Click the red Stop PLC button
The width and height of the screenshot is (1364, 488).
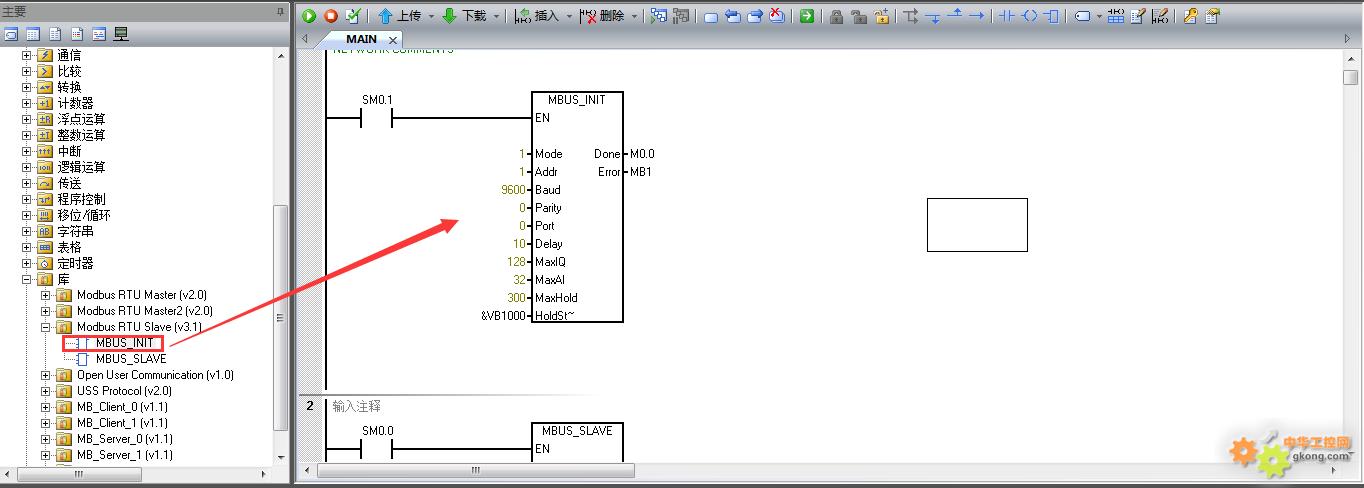click(331, 16)
